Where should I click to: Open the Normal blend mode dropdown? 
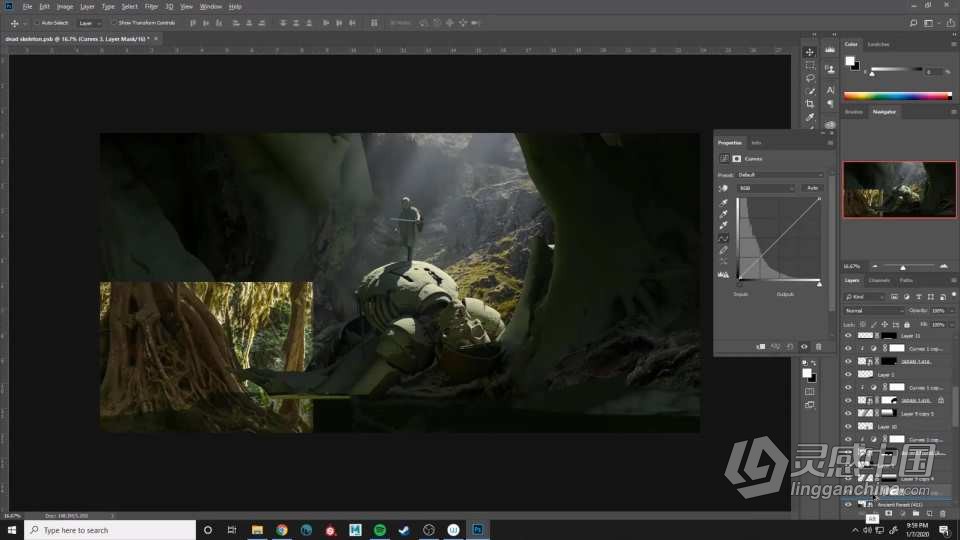874,311
